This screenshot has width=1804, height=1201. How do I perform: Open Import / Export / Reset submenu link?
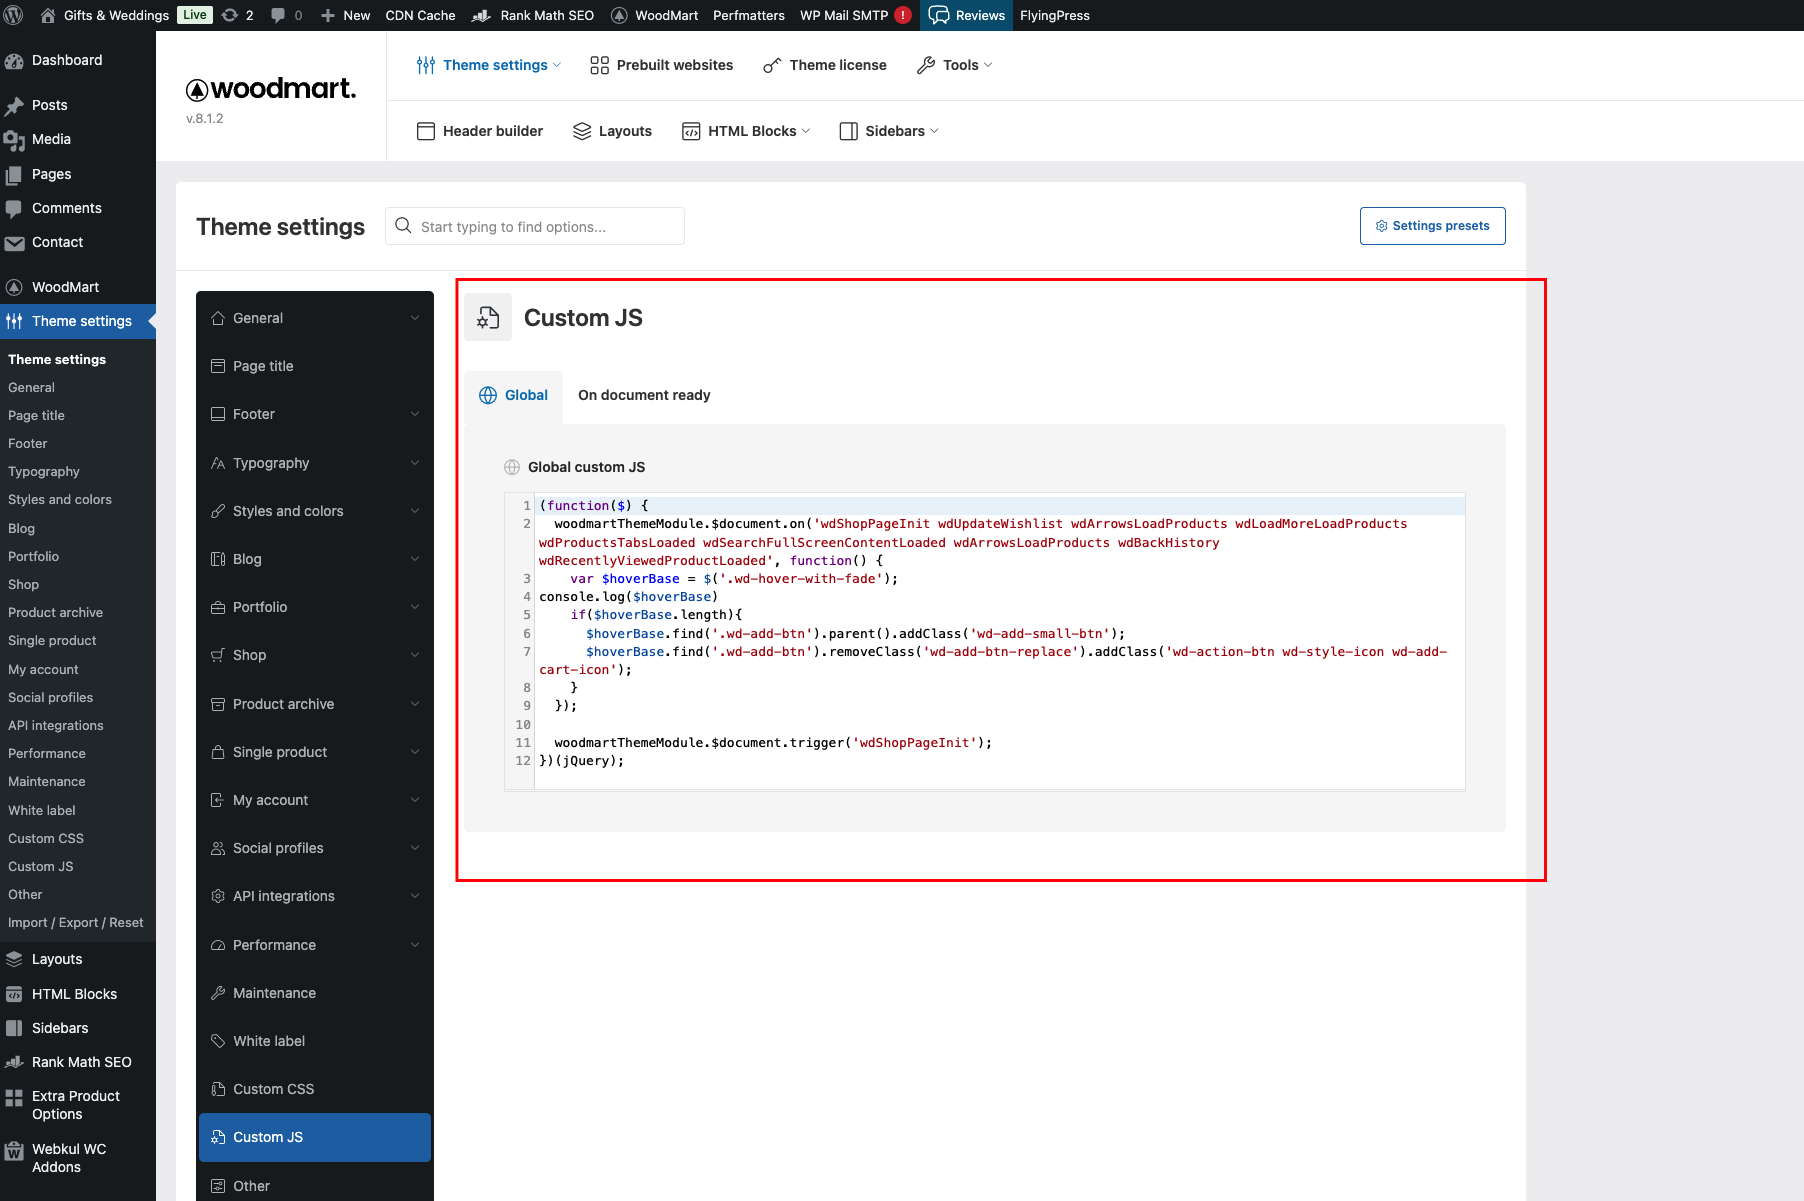tap(76, 923)
